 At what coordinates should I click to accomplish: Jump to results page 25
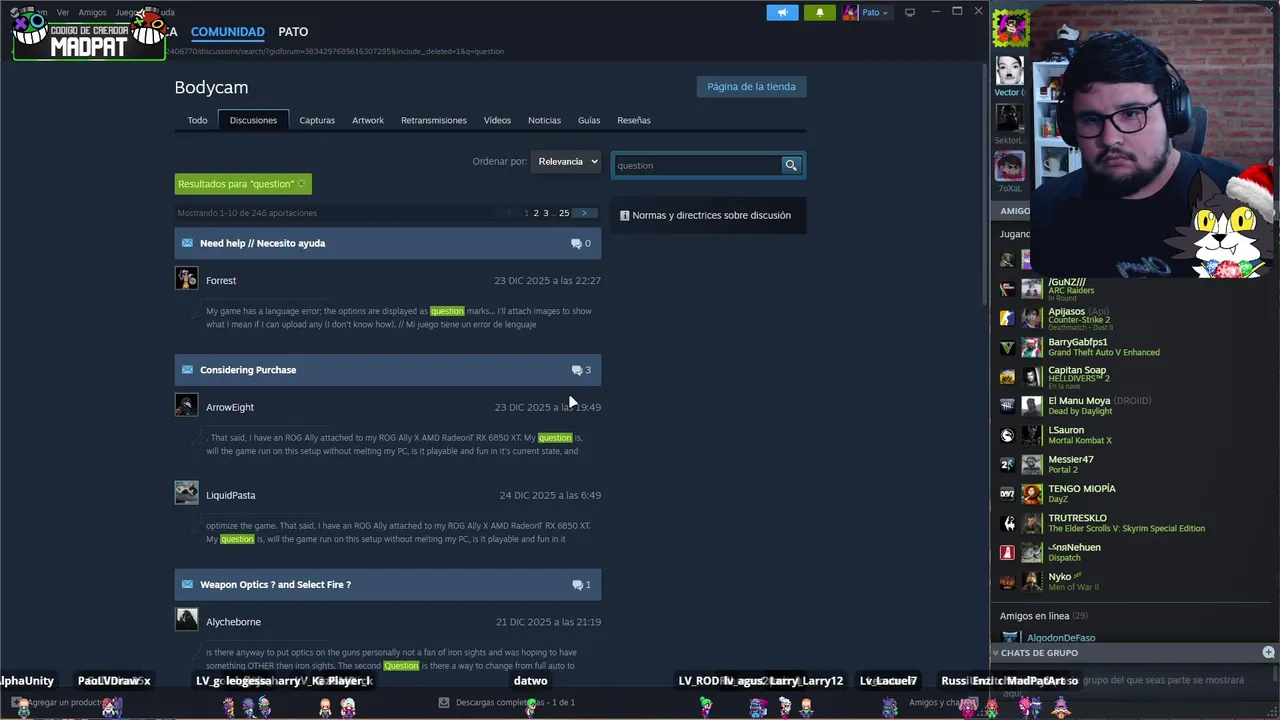564,213
